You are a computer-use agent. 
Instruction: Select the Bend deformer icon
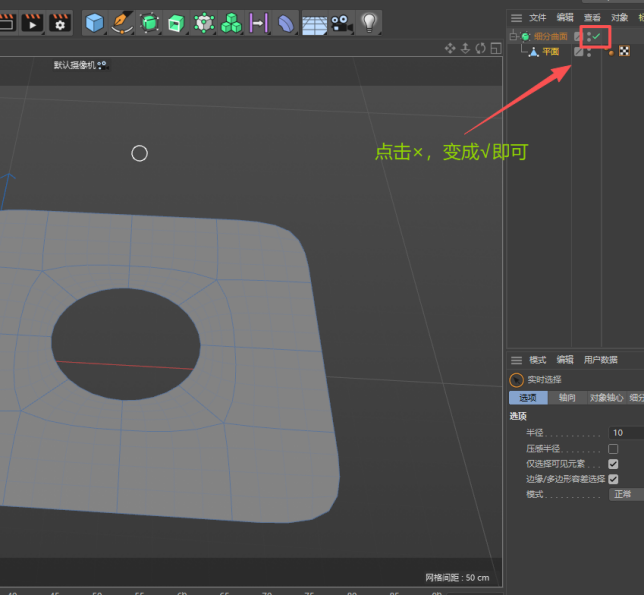(x=286, y=23)
